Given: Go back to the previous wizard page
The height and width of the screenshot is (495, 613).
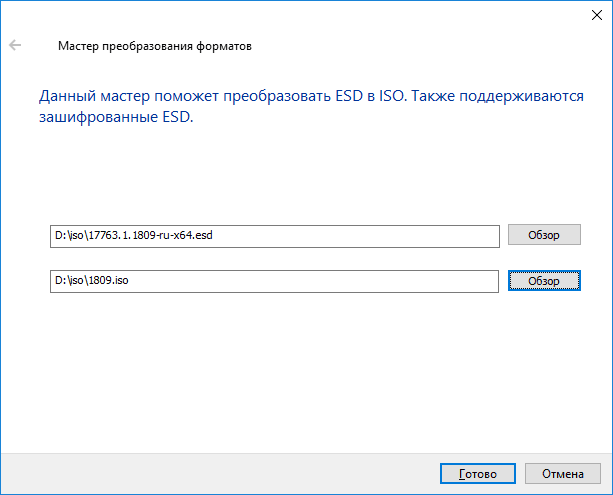Looking at the screenshot, I should [15, 46].
